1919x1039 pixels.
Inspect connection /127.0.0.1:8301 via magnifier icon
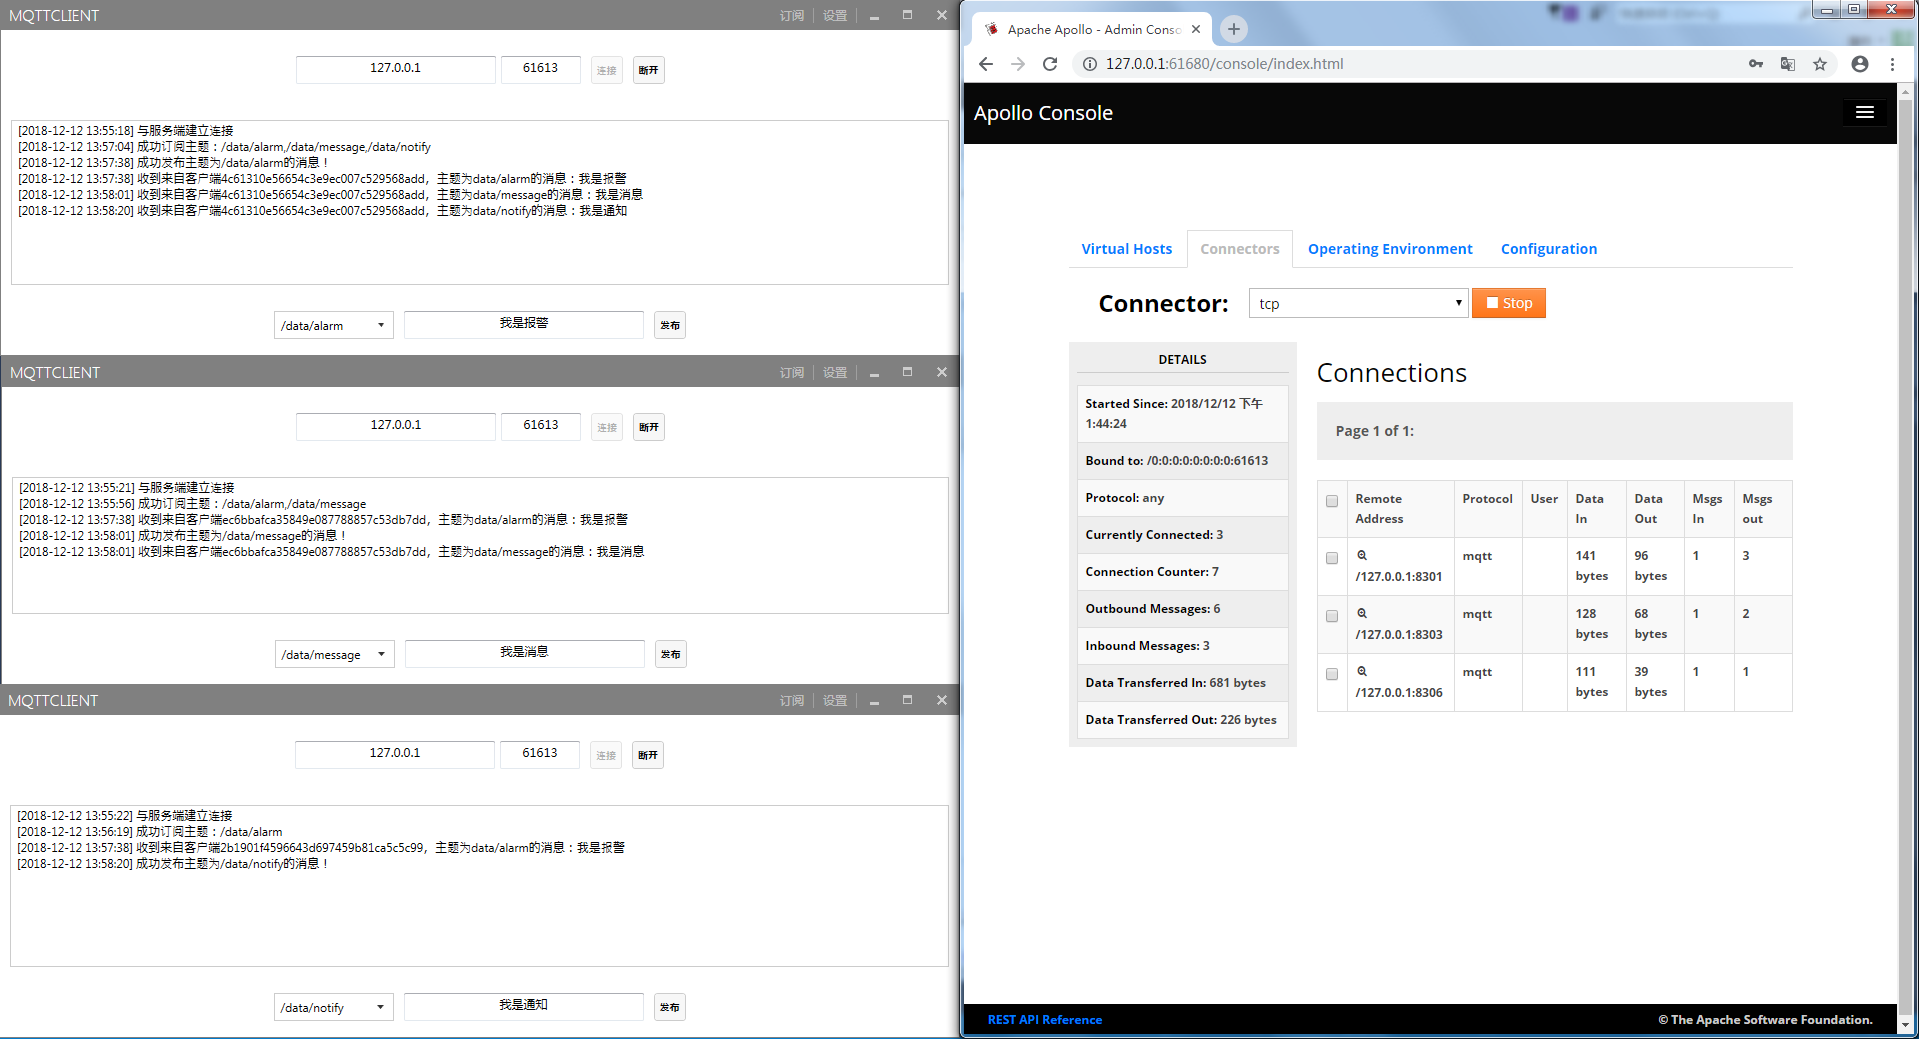click(x=1362, y=555)
